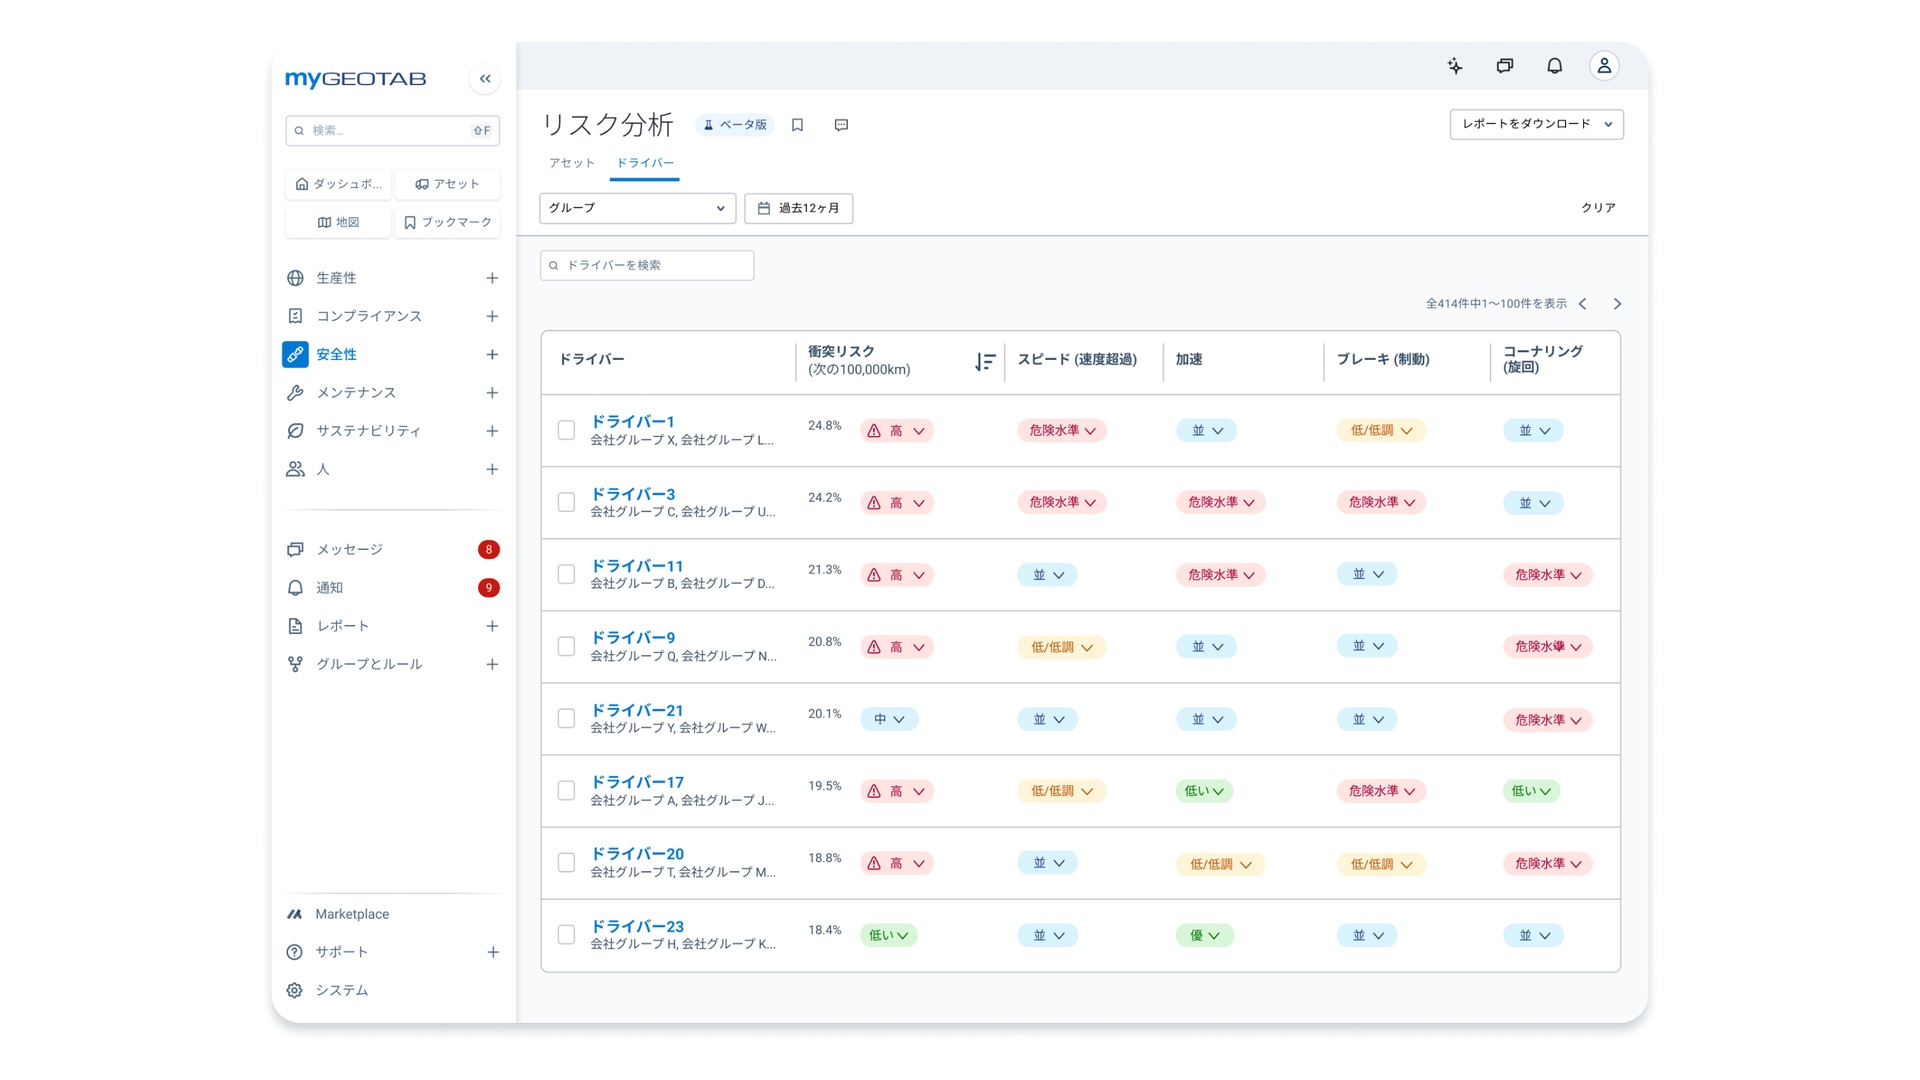Open the user profile icon
The height and width of the screenshot is (1080, 1920).
(x=1604, y=66)
